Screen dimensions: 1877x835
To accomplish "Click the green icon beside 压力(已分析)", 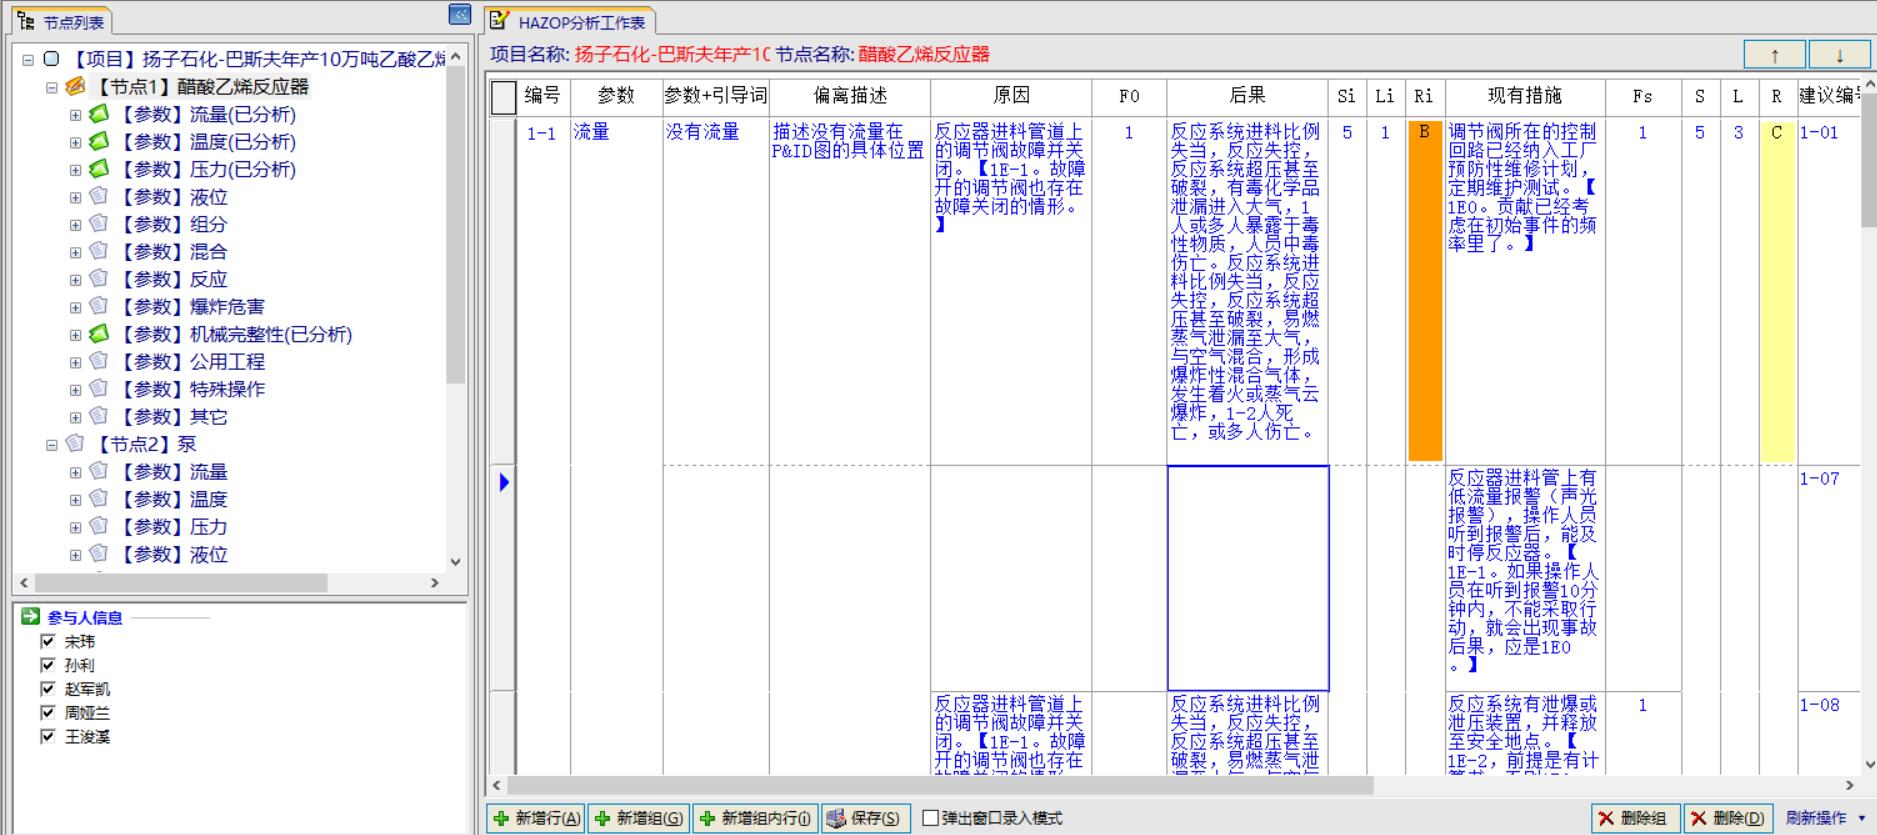I will [99, 169].
